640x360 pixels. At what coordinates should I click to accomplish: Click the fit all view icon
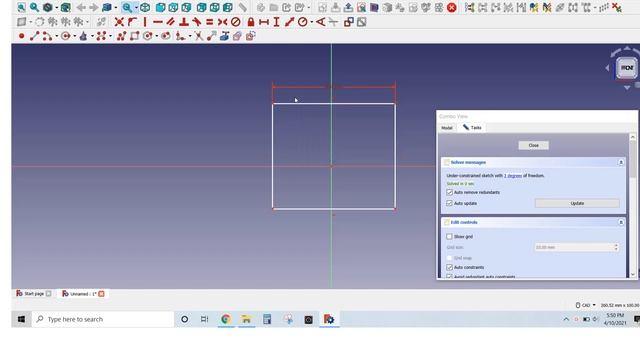(21, 7)
